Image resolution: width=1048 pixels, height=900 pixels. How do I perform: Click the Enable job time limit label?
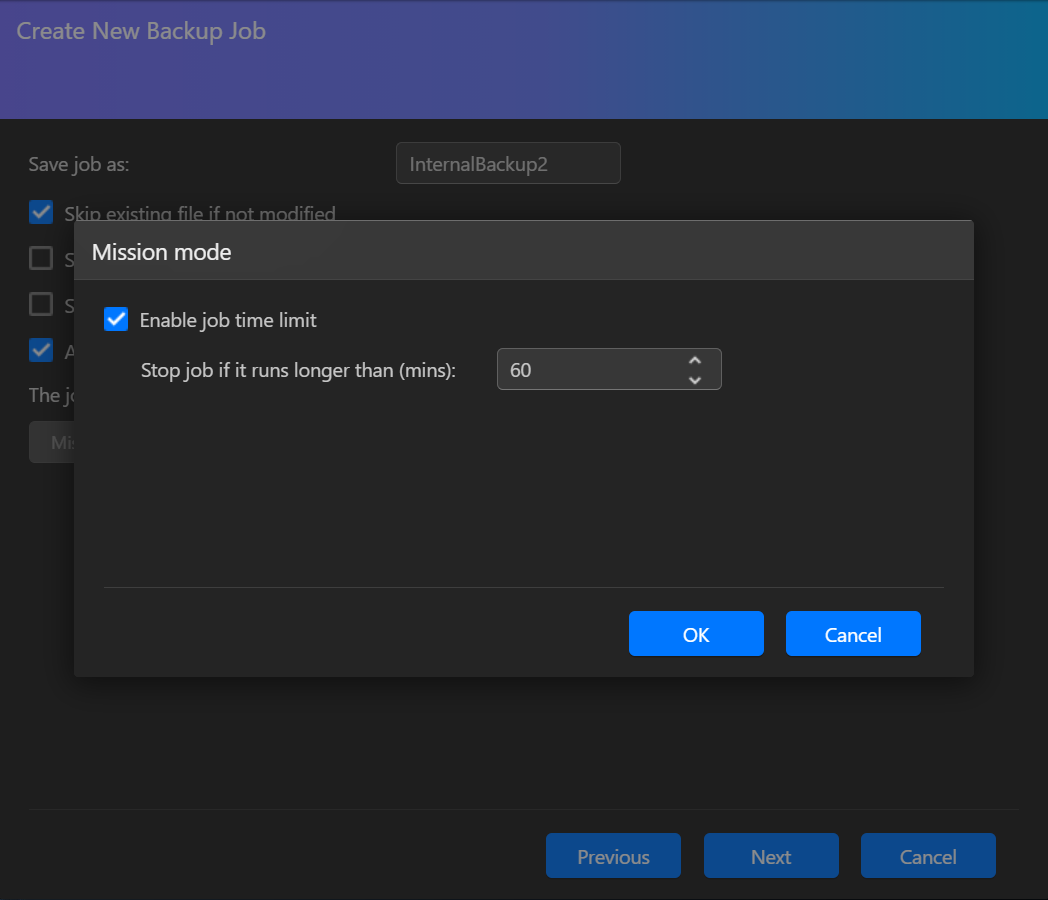click(x=228, y=320)
